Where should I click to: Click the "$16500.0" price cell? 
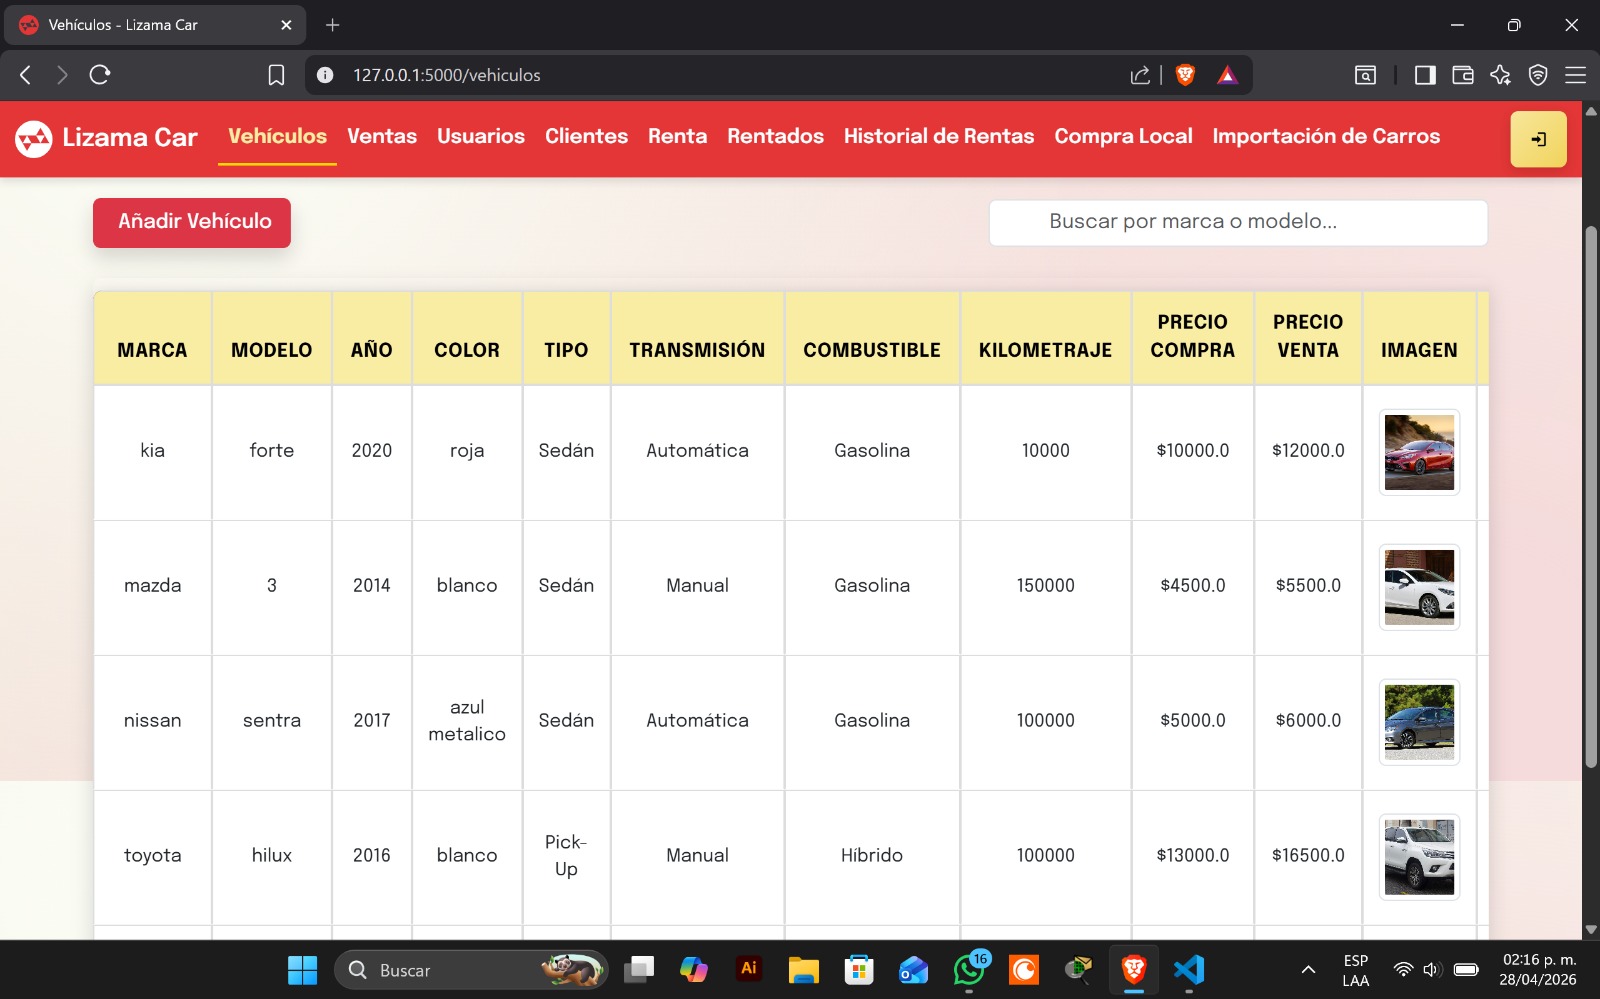click(1308, 856)
